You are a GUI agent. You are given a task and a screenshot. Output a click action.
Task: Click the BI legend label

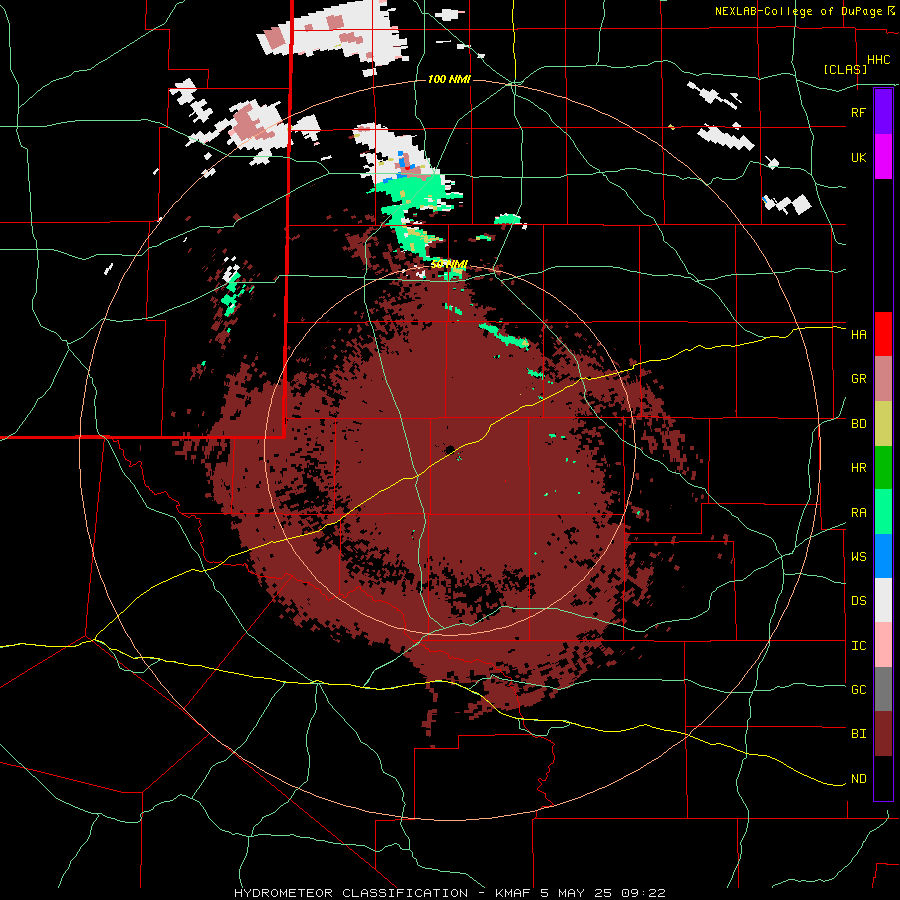coord(858,734)
